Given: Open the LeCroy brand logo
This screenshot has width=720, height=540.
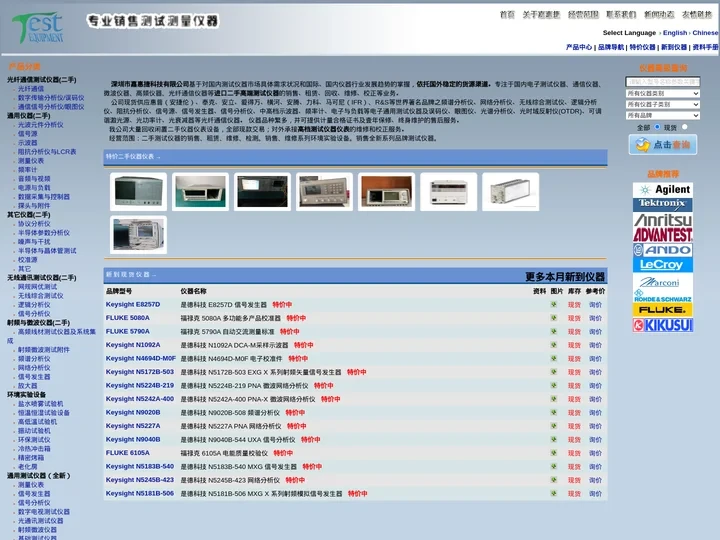Looking at the screenshot, I should pyautogui.click(x=663, y=264).
